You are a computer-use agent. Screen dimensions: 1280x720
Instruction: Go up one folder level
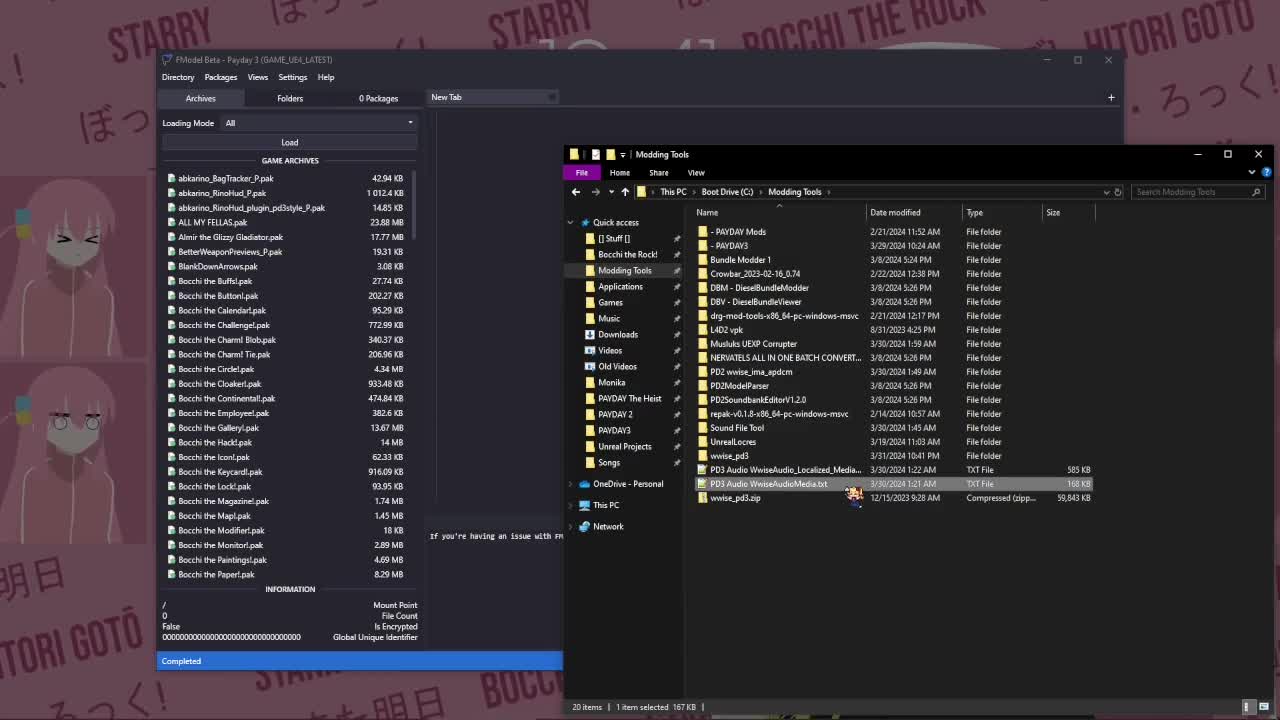tap(625, 192)
